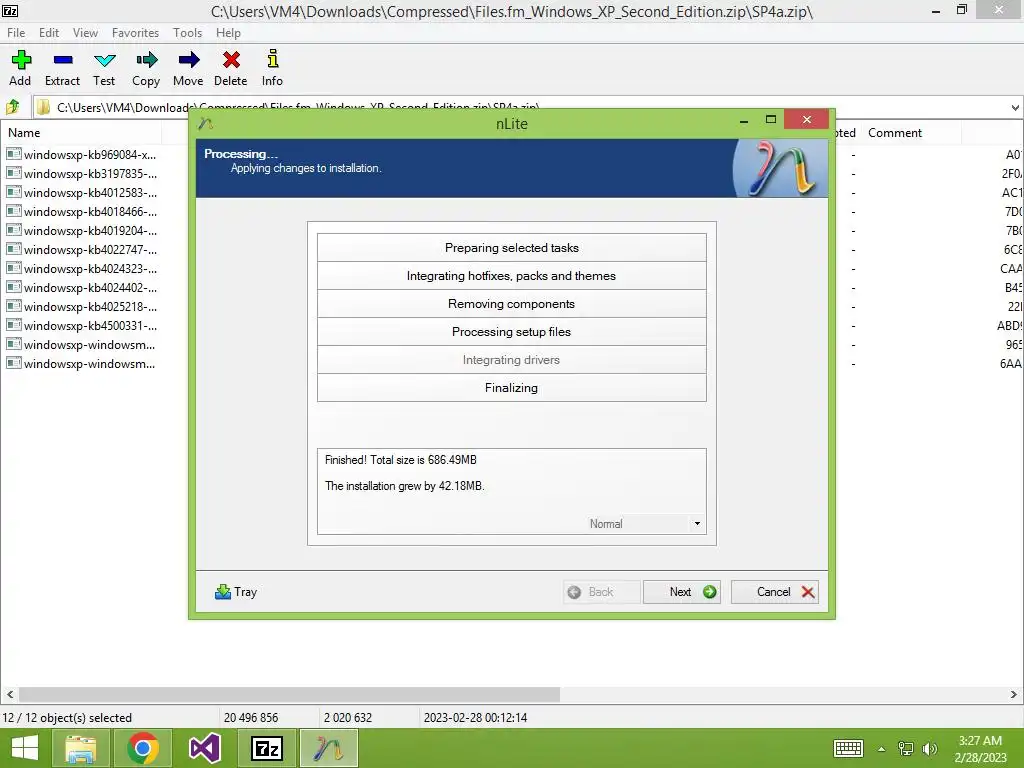This screenshot has height=768, width=1024.
Task: Click the greyed Integrating drivers step
Action: point(511,360)
